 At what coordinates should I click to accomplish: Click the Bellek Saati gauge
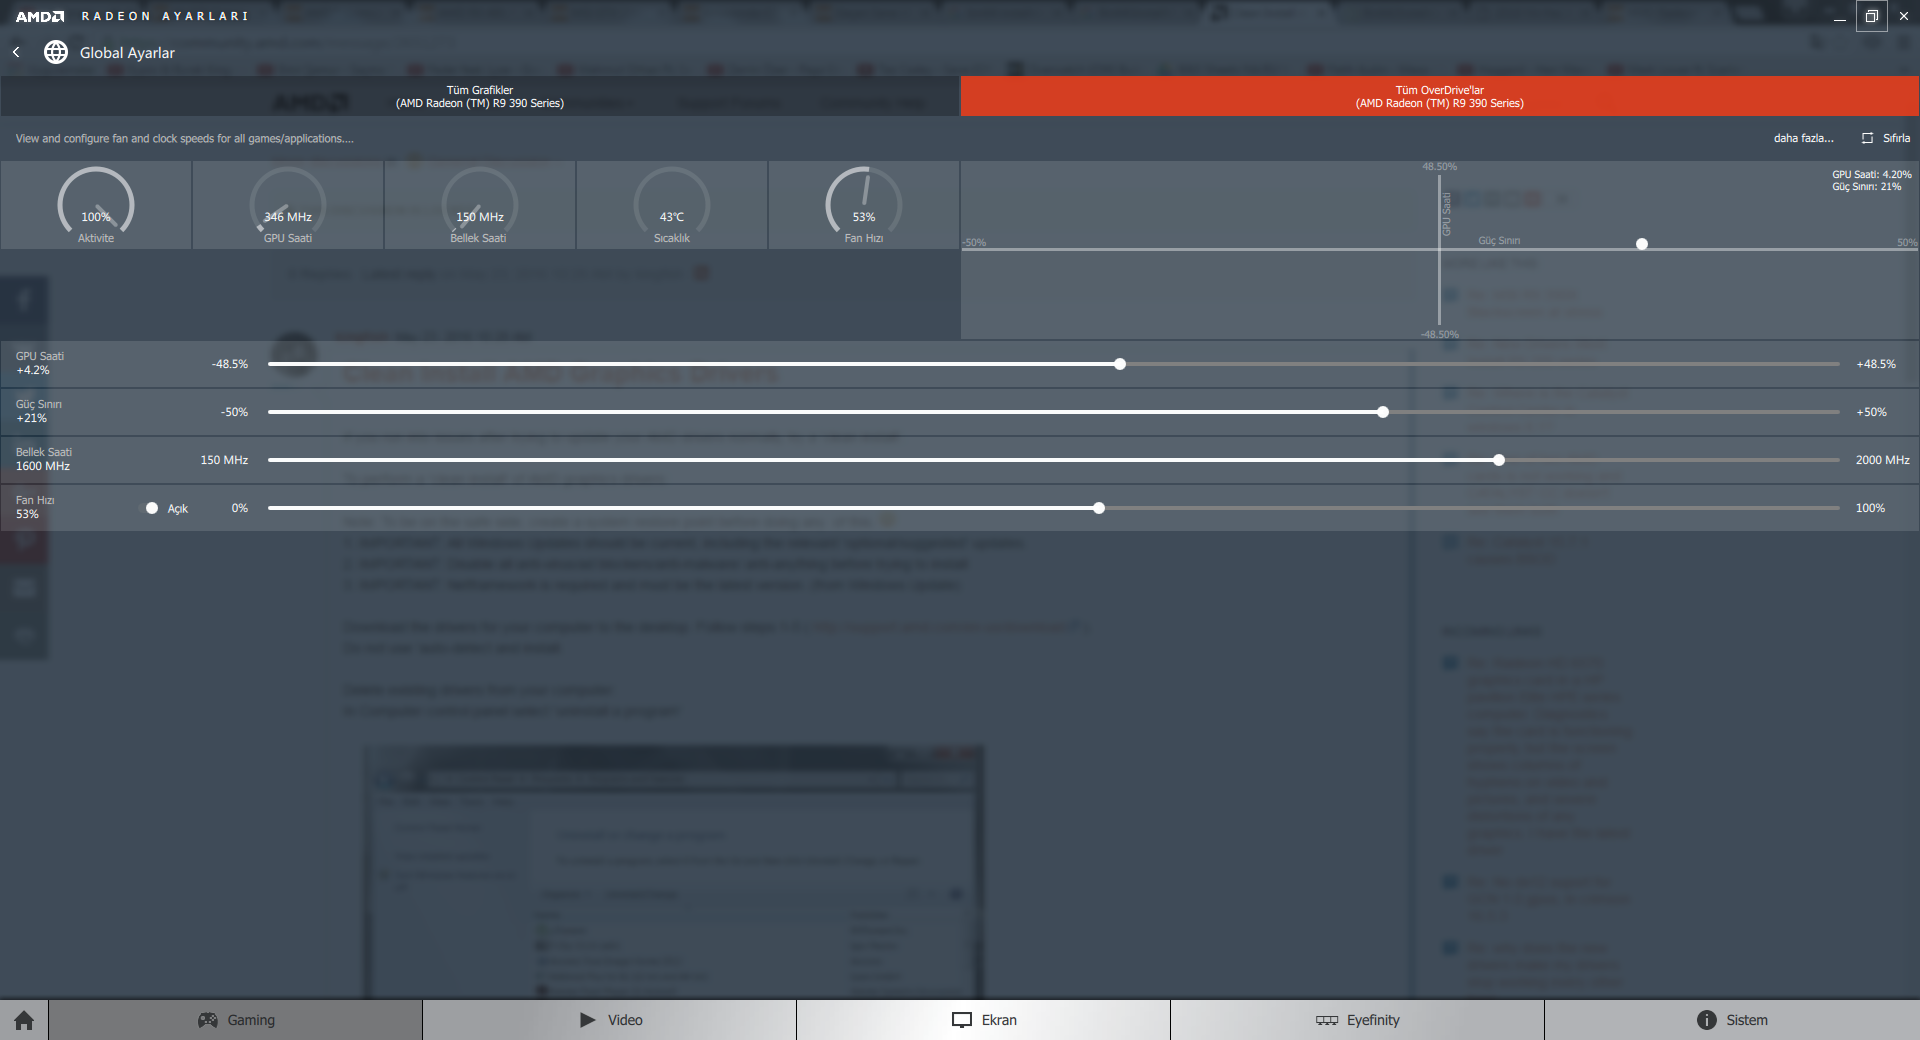tap(480, 205)
